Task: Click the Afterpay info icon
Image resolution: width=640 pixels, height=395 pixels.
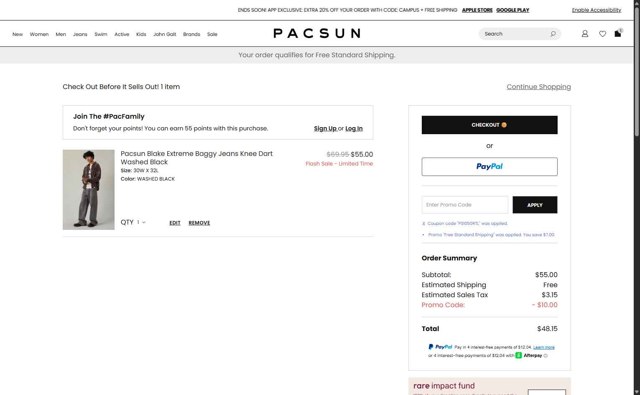Action: (x=546, y=356)
